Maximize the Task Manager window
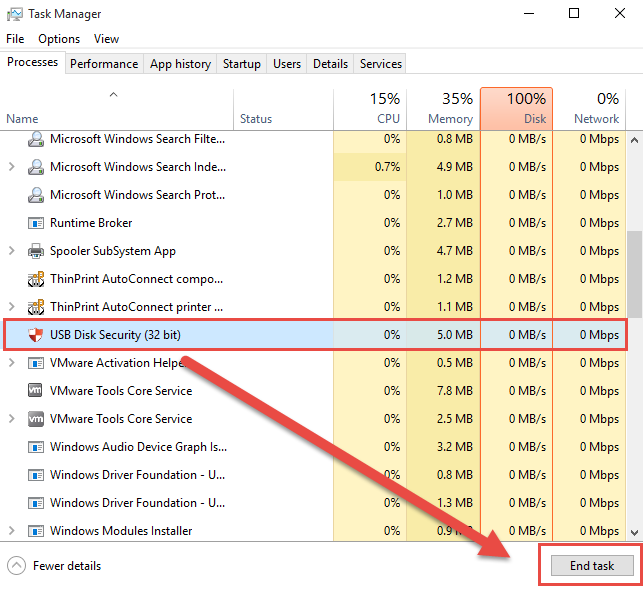The height and width of the screenshot is (590, 643). [574, 14]
